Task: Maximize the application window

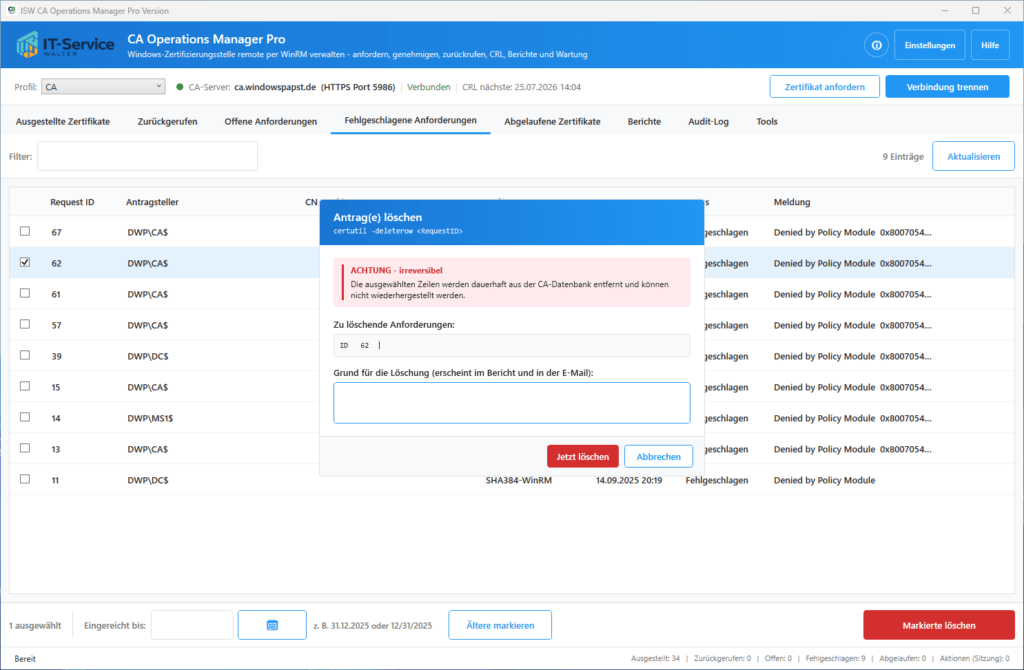Action: click(x=976, y=10)
